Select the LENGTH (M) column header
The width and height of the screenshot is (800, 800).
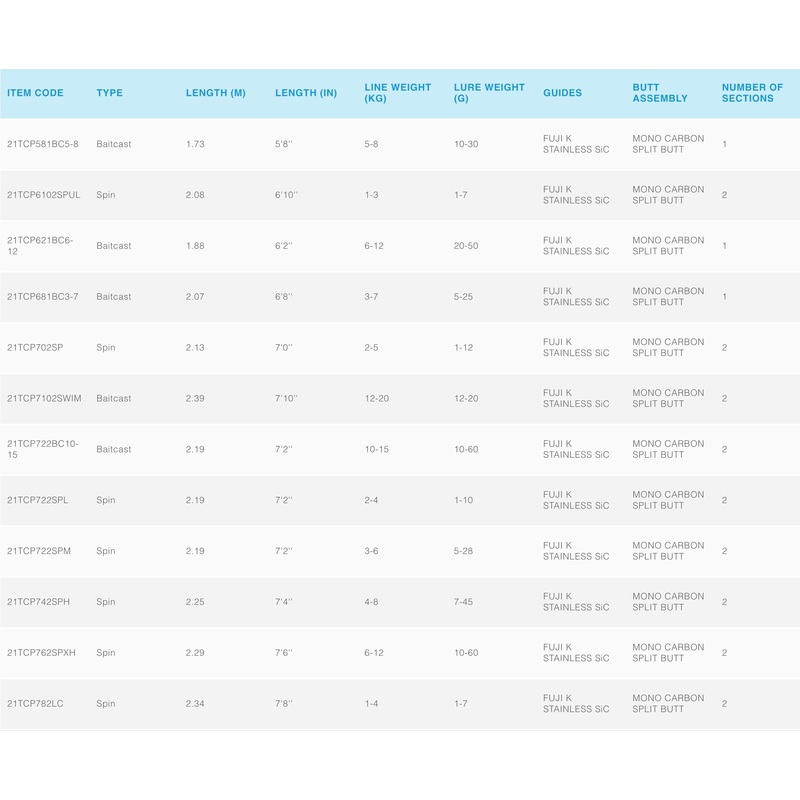[x=215, y=93]
